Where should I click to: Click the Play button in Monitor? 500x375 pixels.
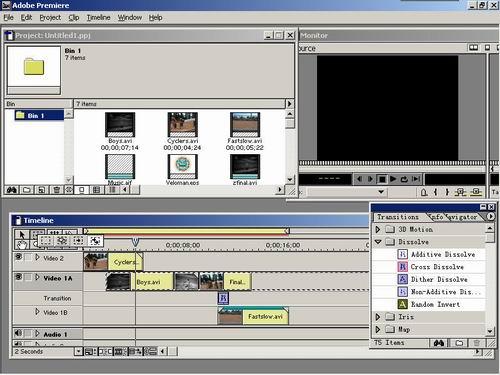tap(393, 179)
